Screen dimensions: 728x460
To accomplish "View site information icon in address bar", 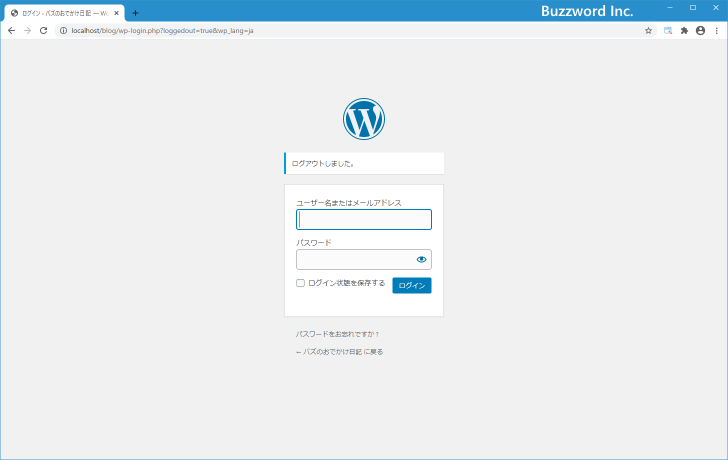I will pyautogui.click(x=63, y=31).
